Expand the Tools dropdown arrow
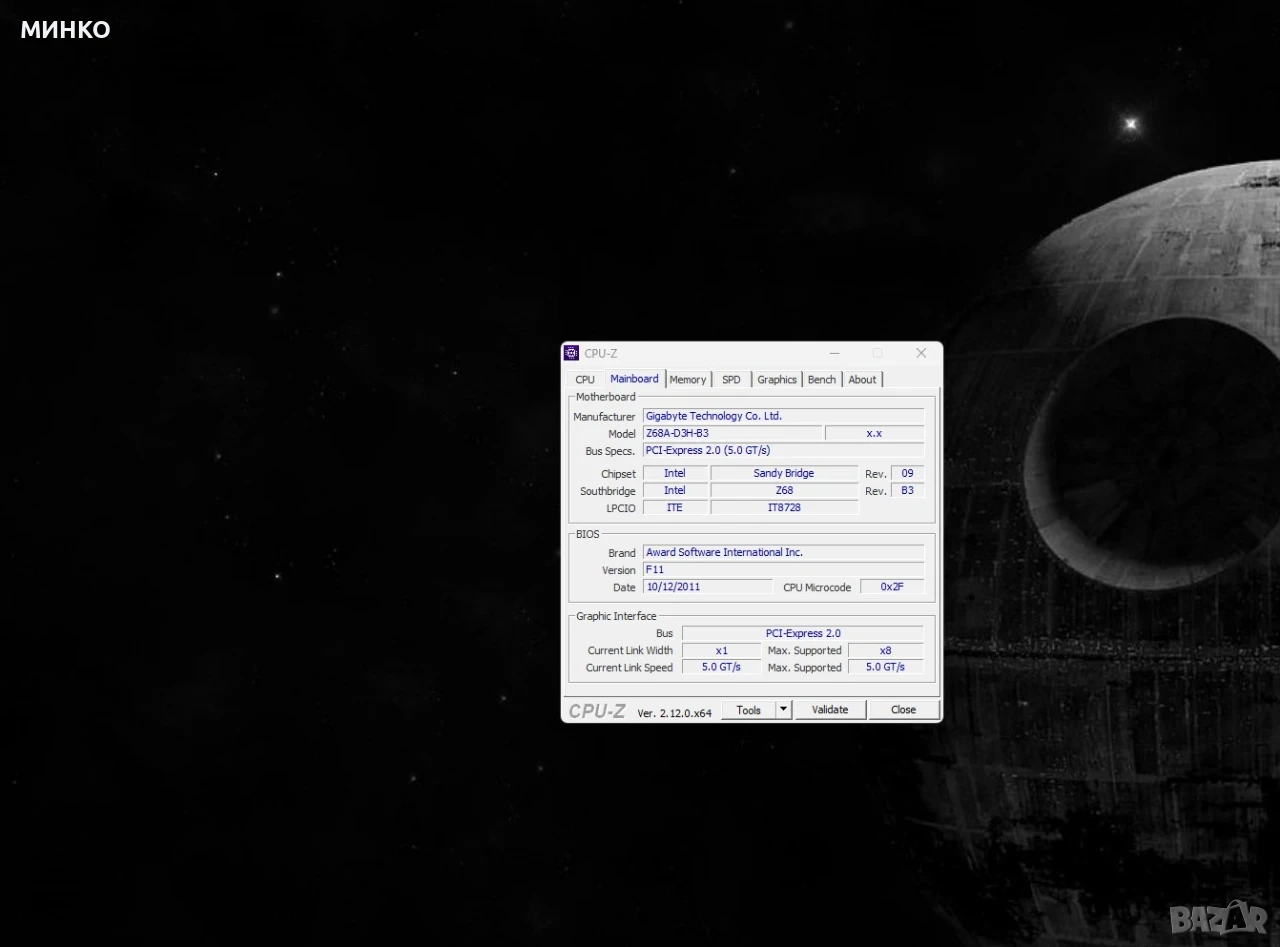Viewport: 1280px width, 947px height. [784, 710]
